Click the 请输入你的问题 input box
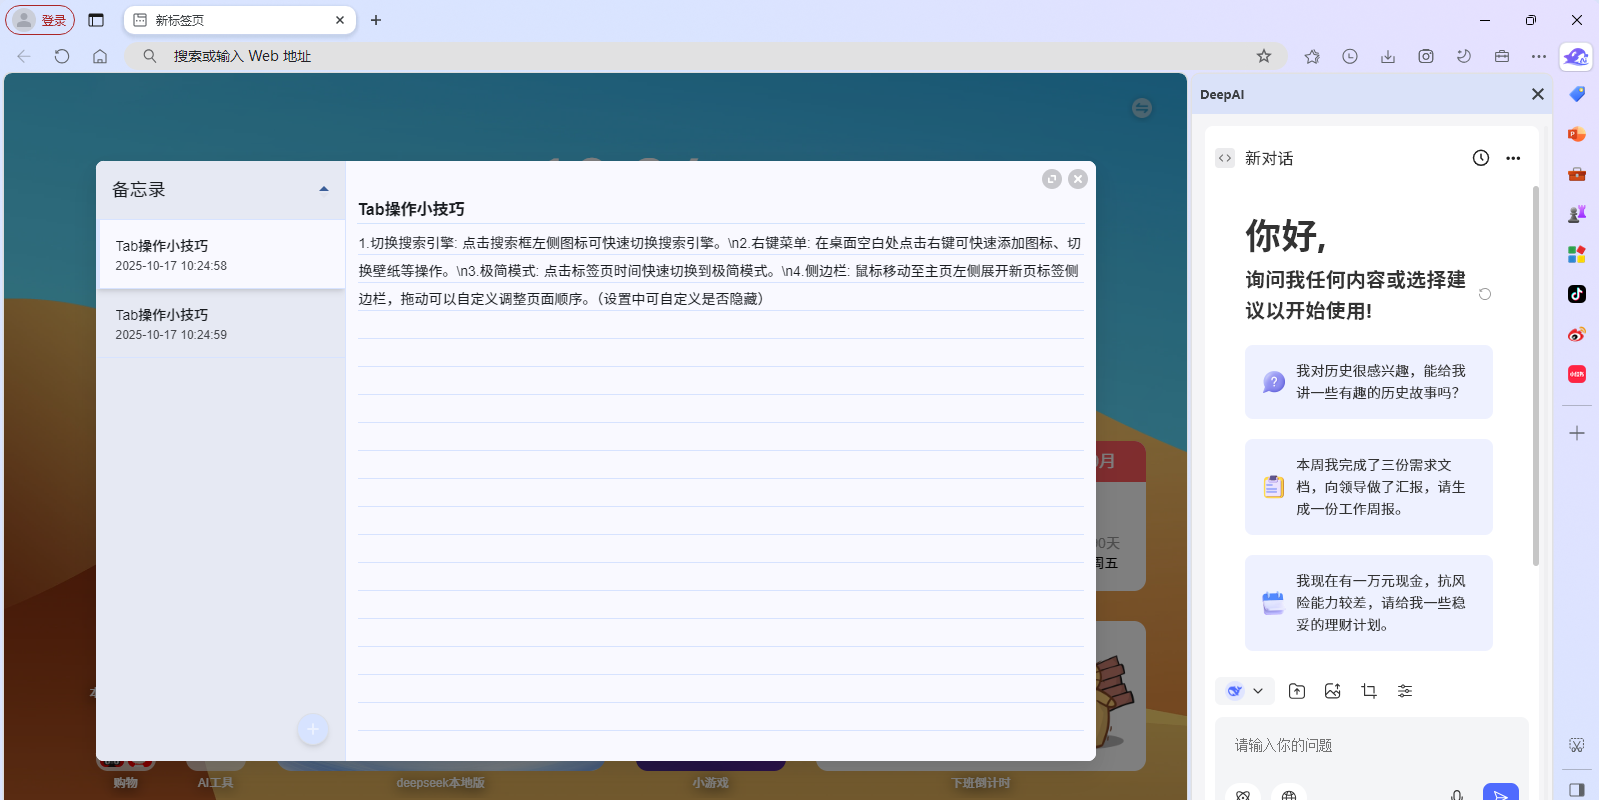1599x800 pixels. pyautogui.click(x=1370, y=746)
